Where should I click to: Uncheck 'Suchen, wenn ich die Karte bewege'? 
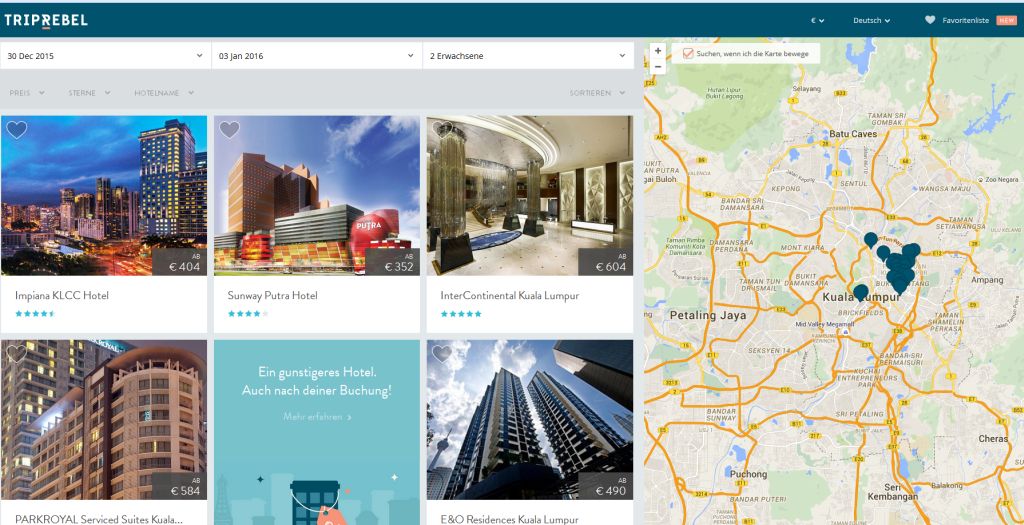tap(688, 54)
